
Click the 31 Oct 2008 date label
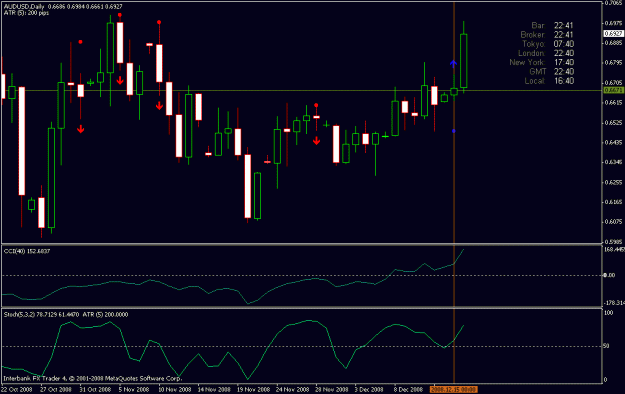[x=95, y=389]
